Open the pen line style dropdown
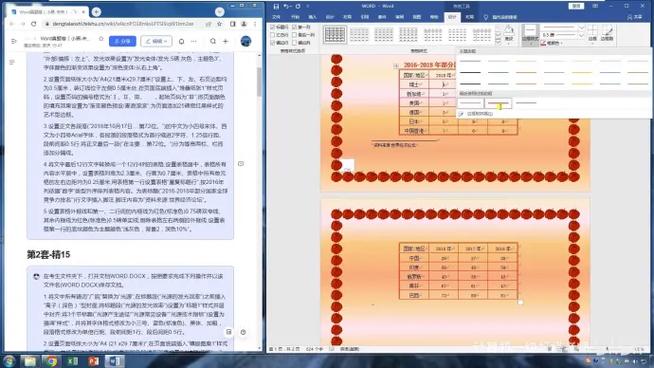This screenshot has height=368, width=654. [581, 28]
